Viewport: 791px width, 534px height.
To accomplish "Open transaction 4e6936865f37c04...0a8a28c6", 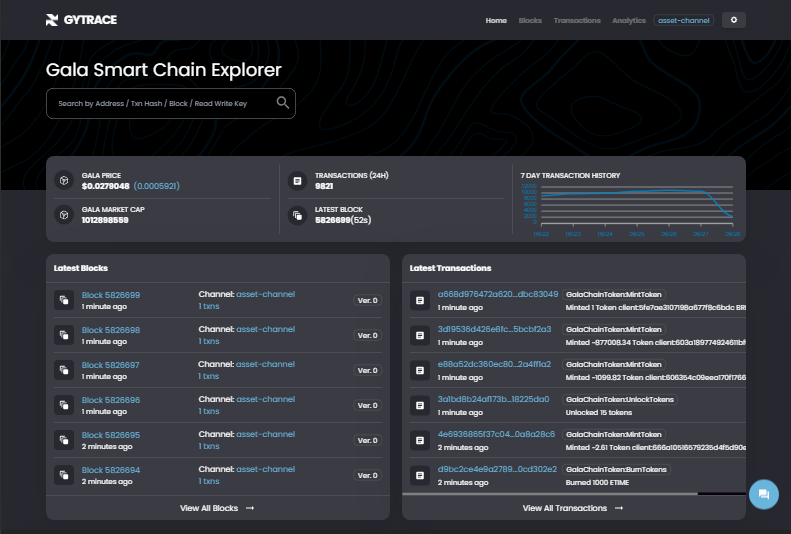I will (x=496, y=434).
